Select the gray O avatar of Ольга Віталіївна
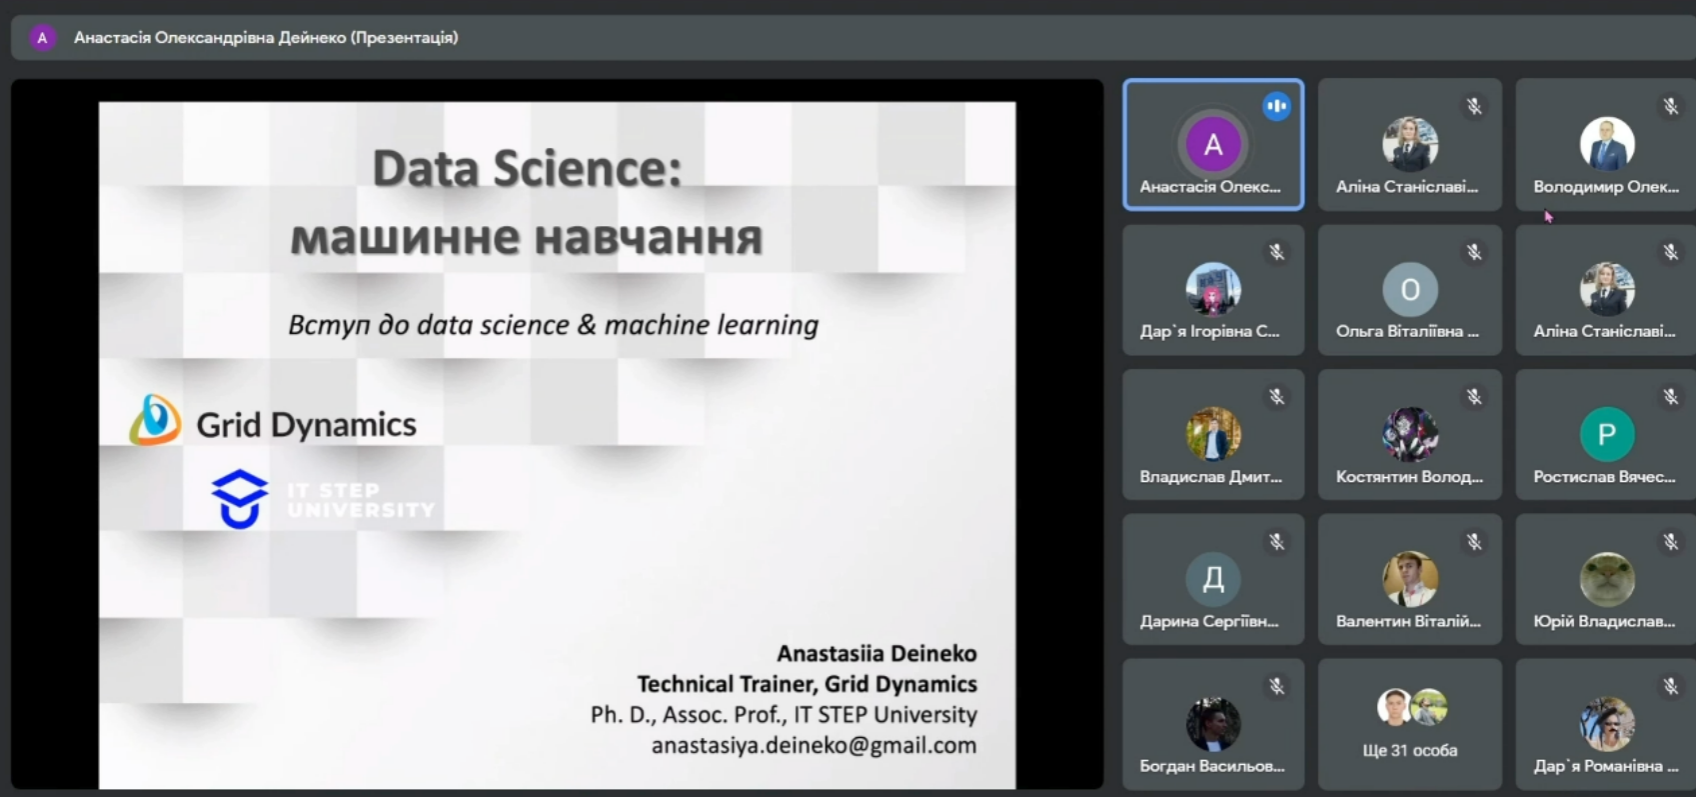 point(1410,289)
